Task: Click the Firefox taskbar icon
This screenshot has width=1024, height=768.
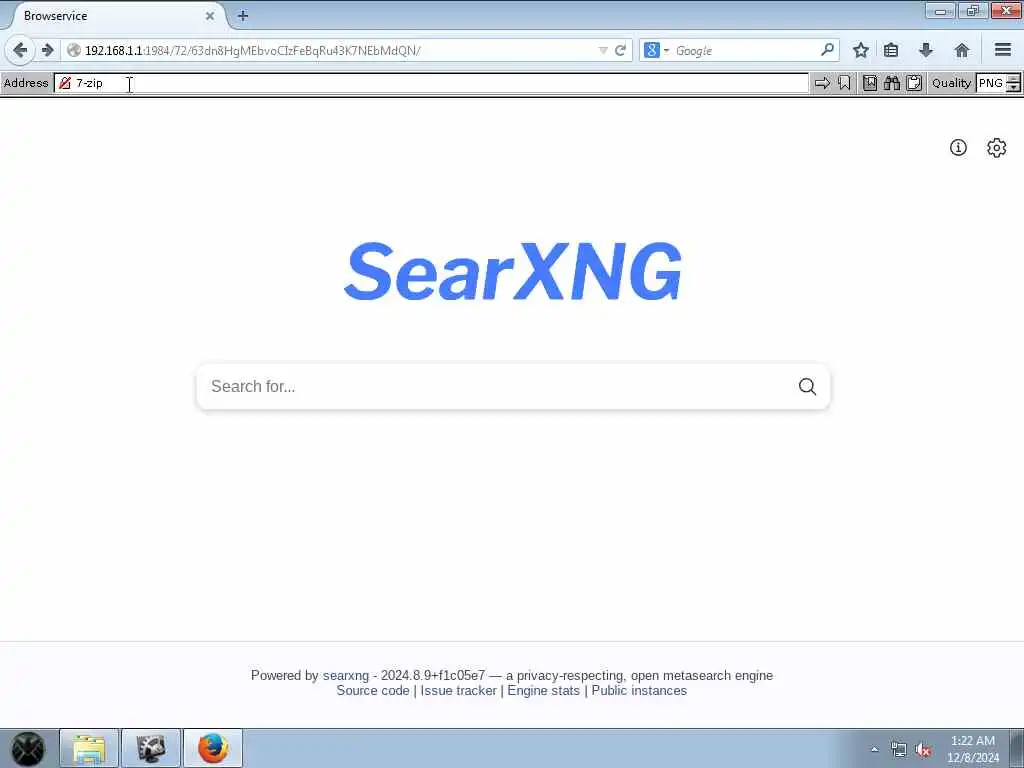Action: point(213,748)
